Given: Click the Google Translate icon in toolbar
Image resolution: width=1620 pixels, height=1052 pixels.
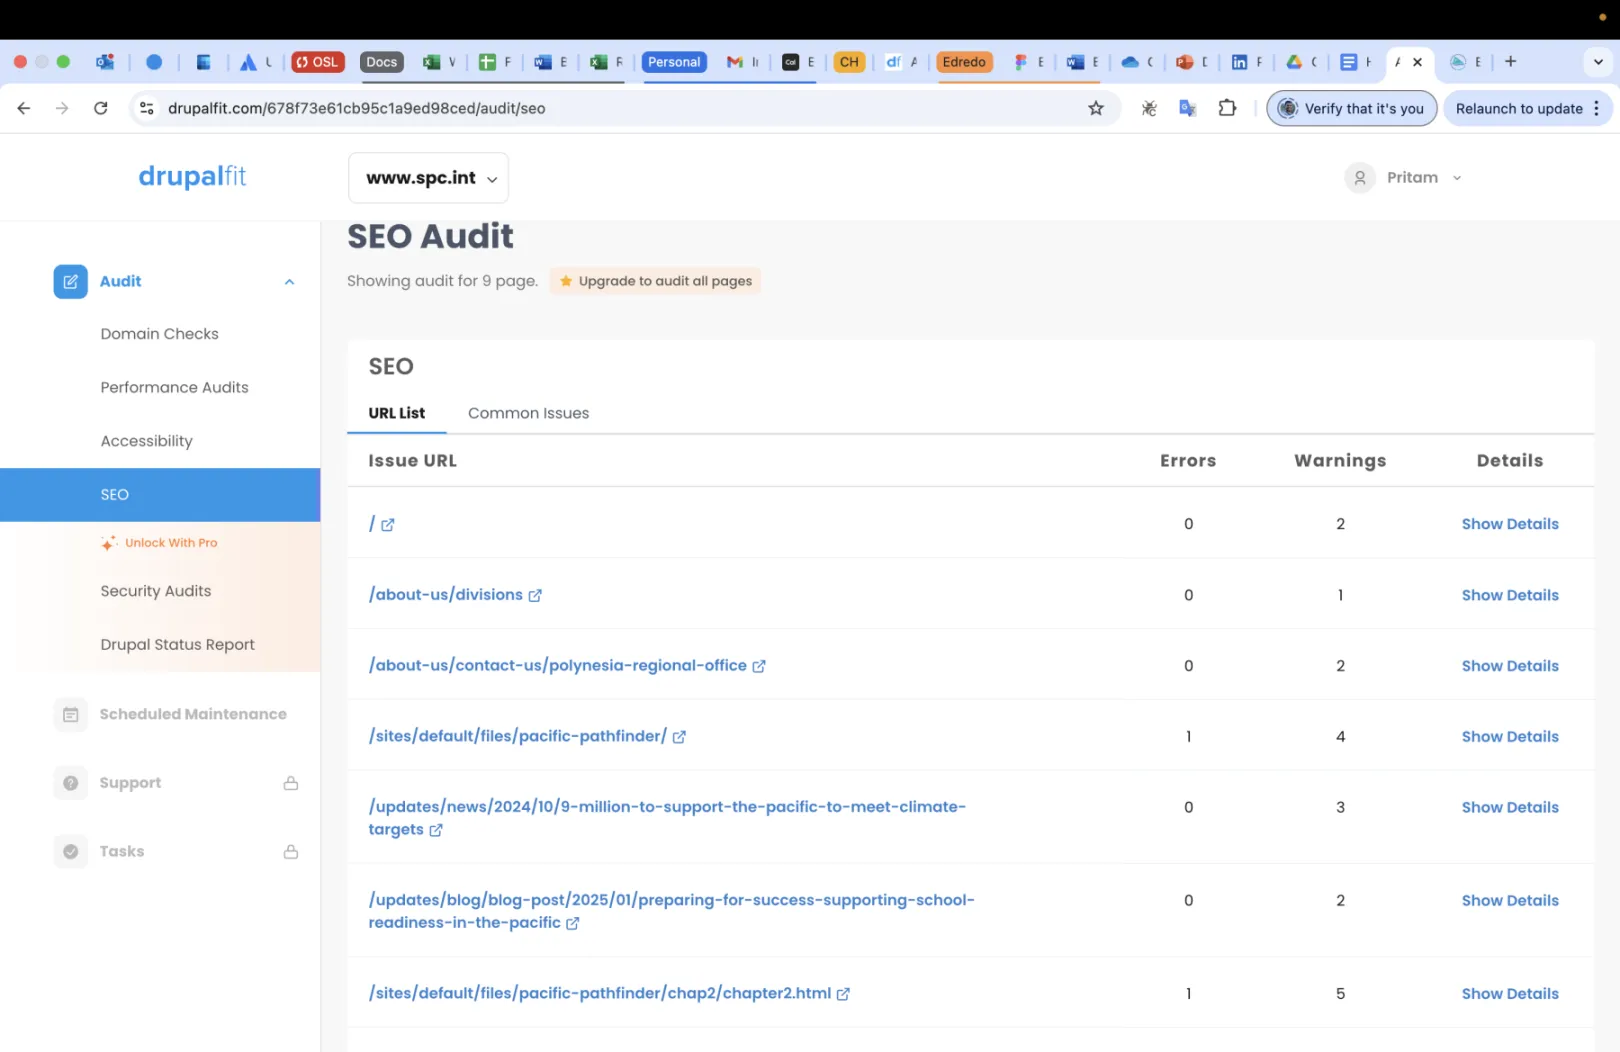Looking at the screenshot, I should (x=1187, y=108).
